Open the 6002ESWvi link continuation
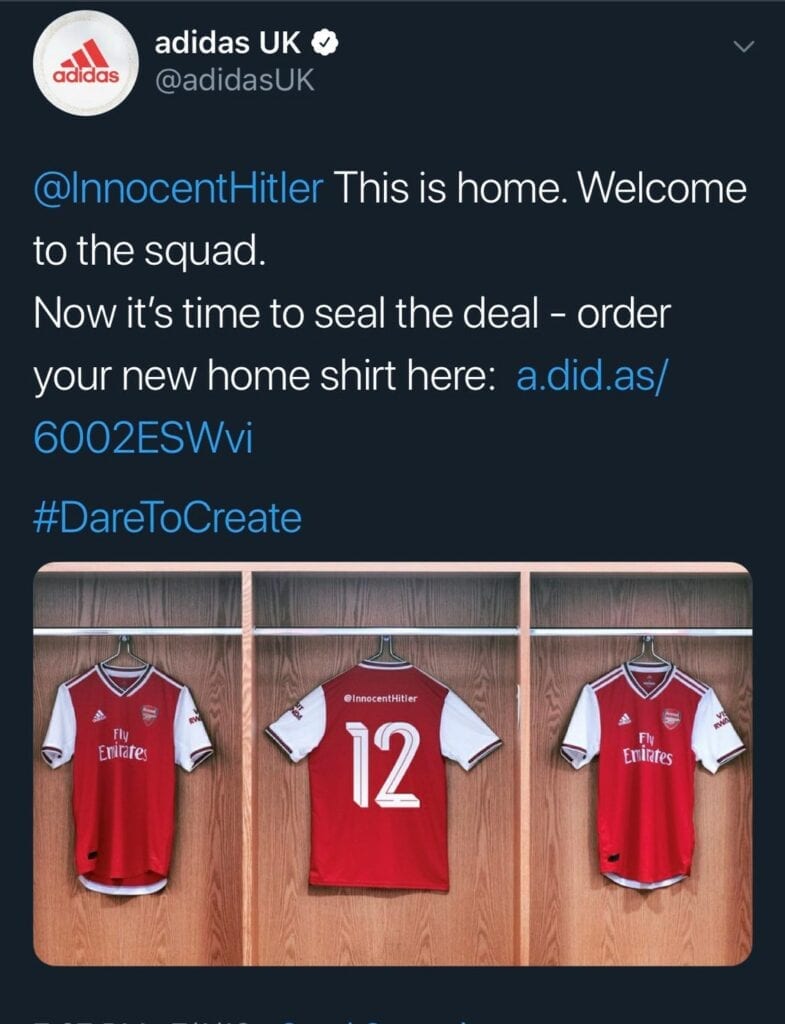 (142, 439)
